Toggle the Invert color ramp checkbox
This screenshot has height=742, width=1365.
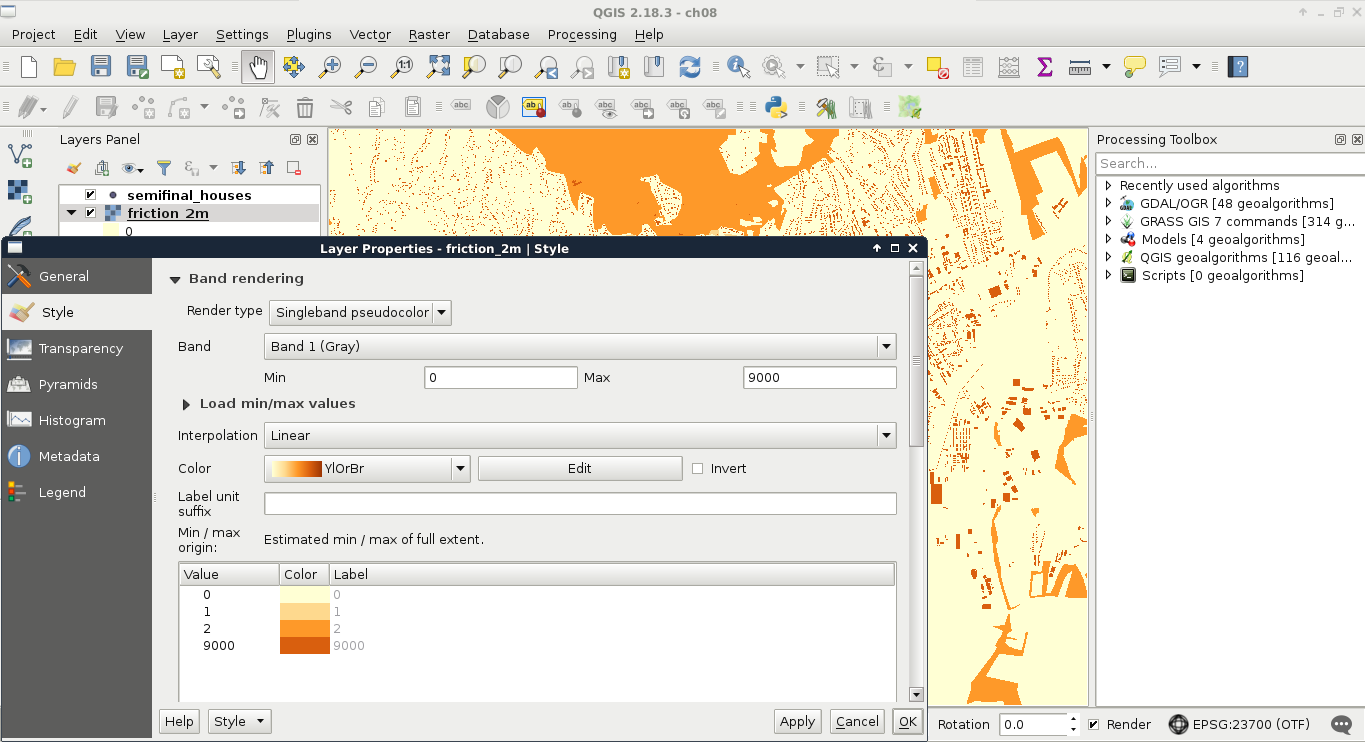pyautogui.click(x=698, y=468)
